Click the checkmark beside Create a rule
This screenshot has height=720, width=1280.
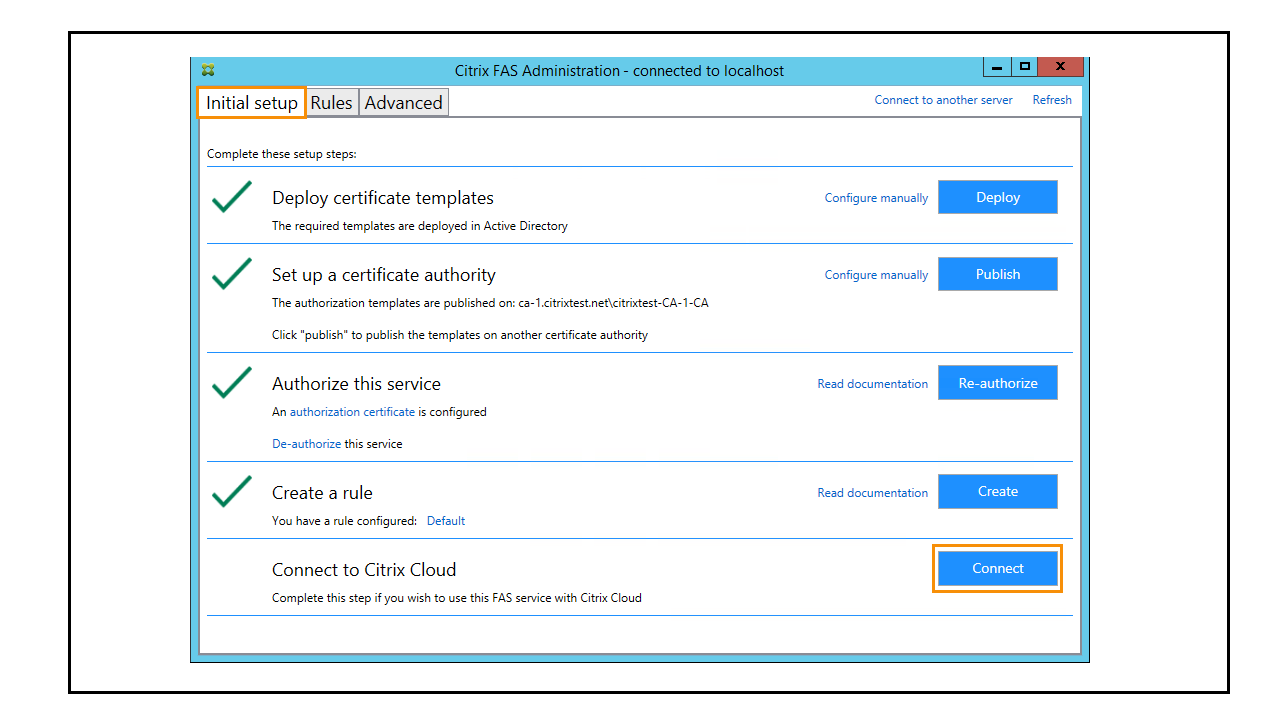tap(232, 491)
